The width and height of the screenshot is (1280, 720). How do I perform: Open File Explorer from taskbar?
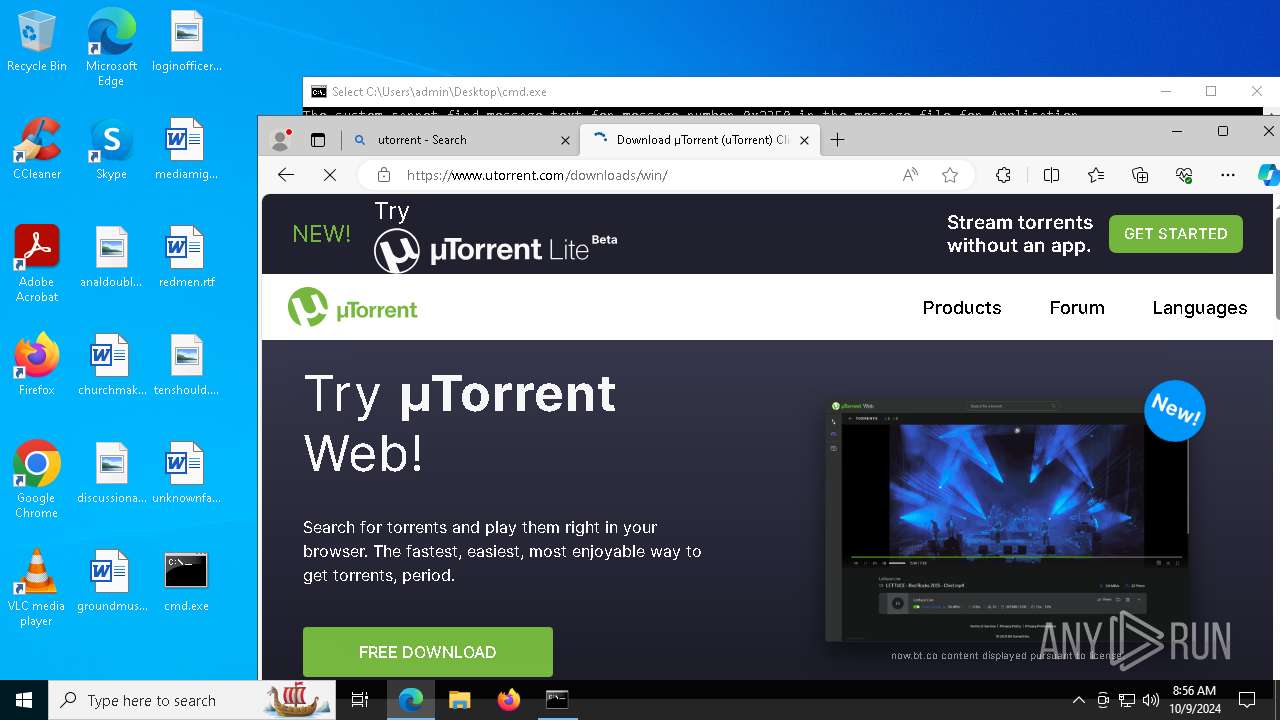pos(459,700)
